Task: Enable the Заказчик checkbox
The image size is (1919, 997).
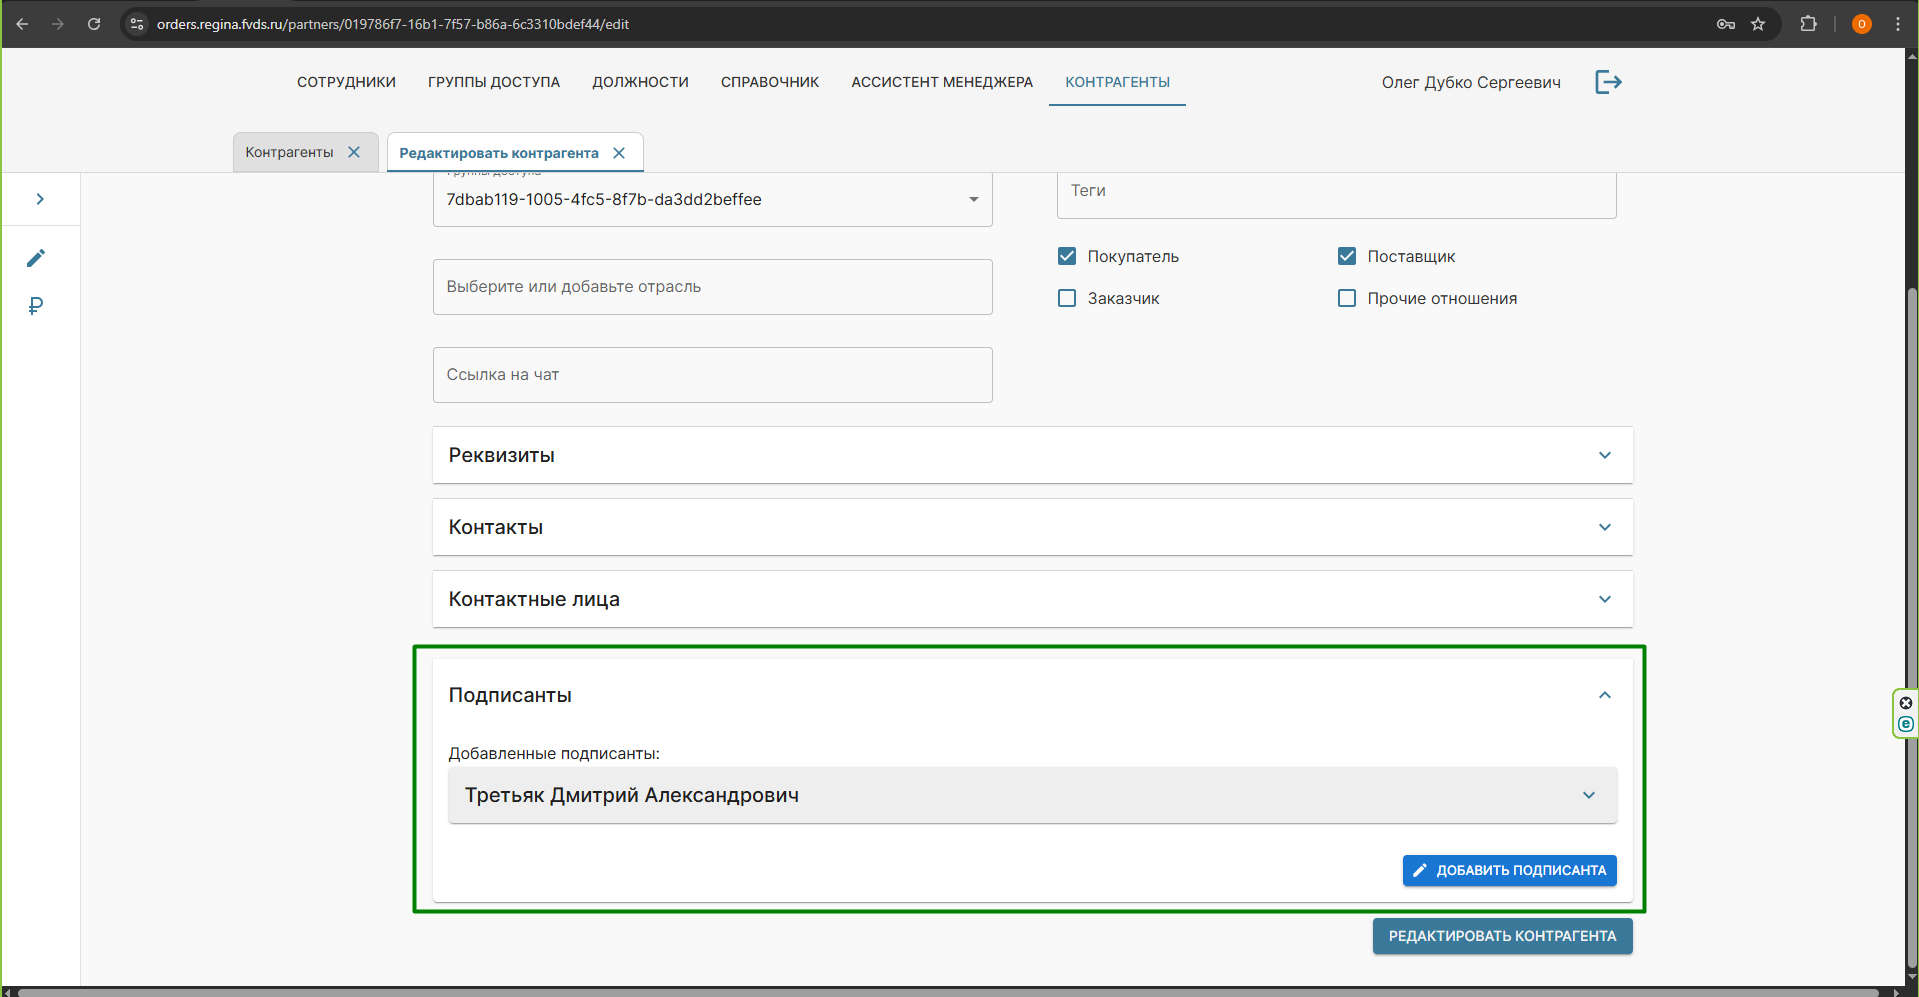Action: [x=1067, y=298]
